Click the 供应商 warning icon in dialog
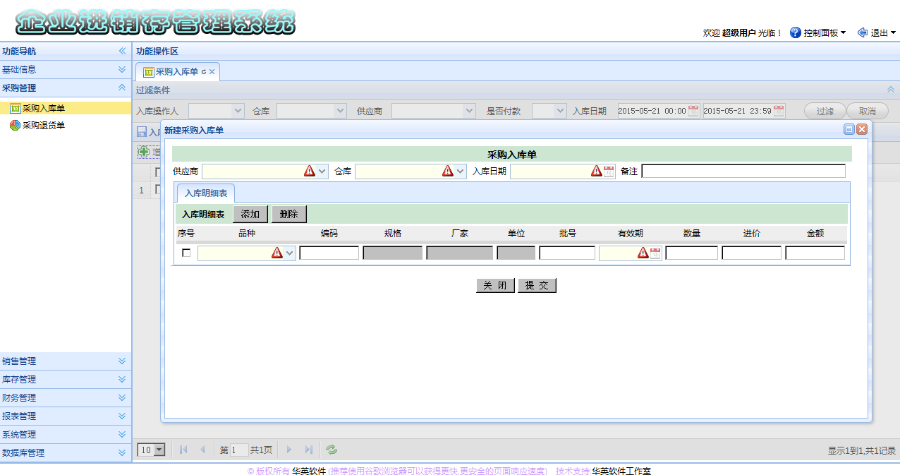 (309, 171)
